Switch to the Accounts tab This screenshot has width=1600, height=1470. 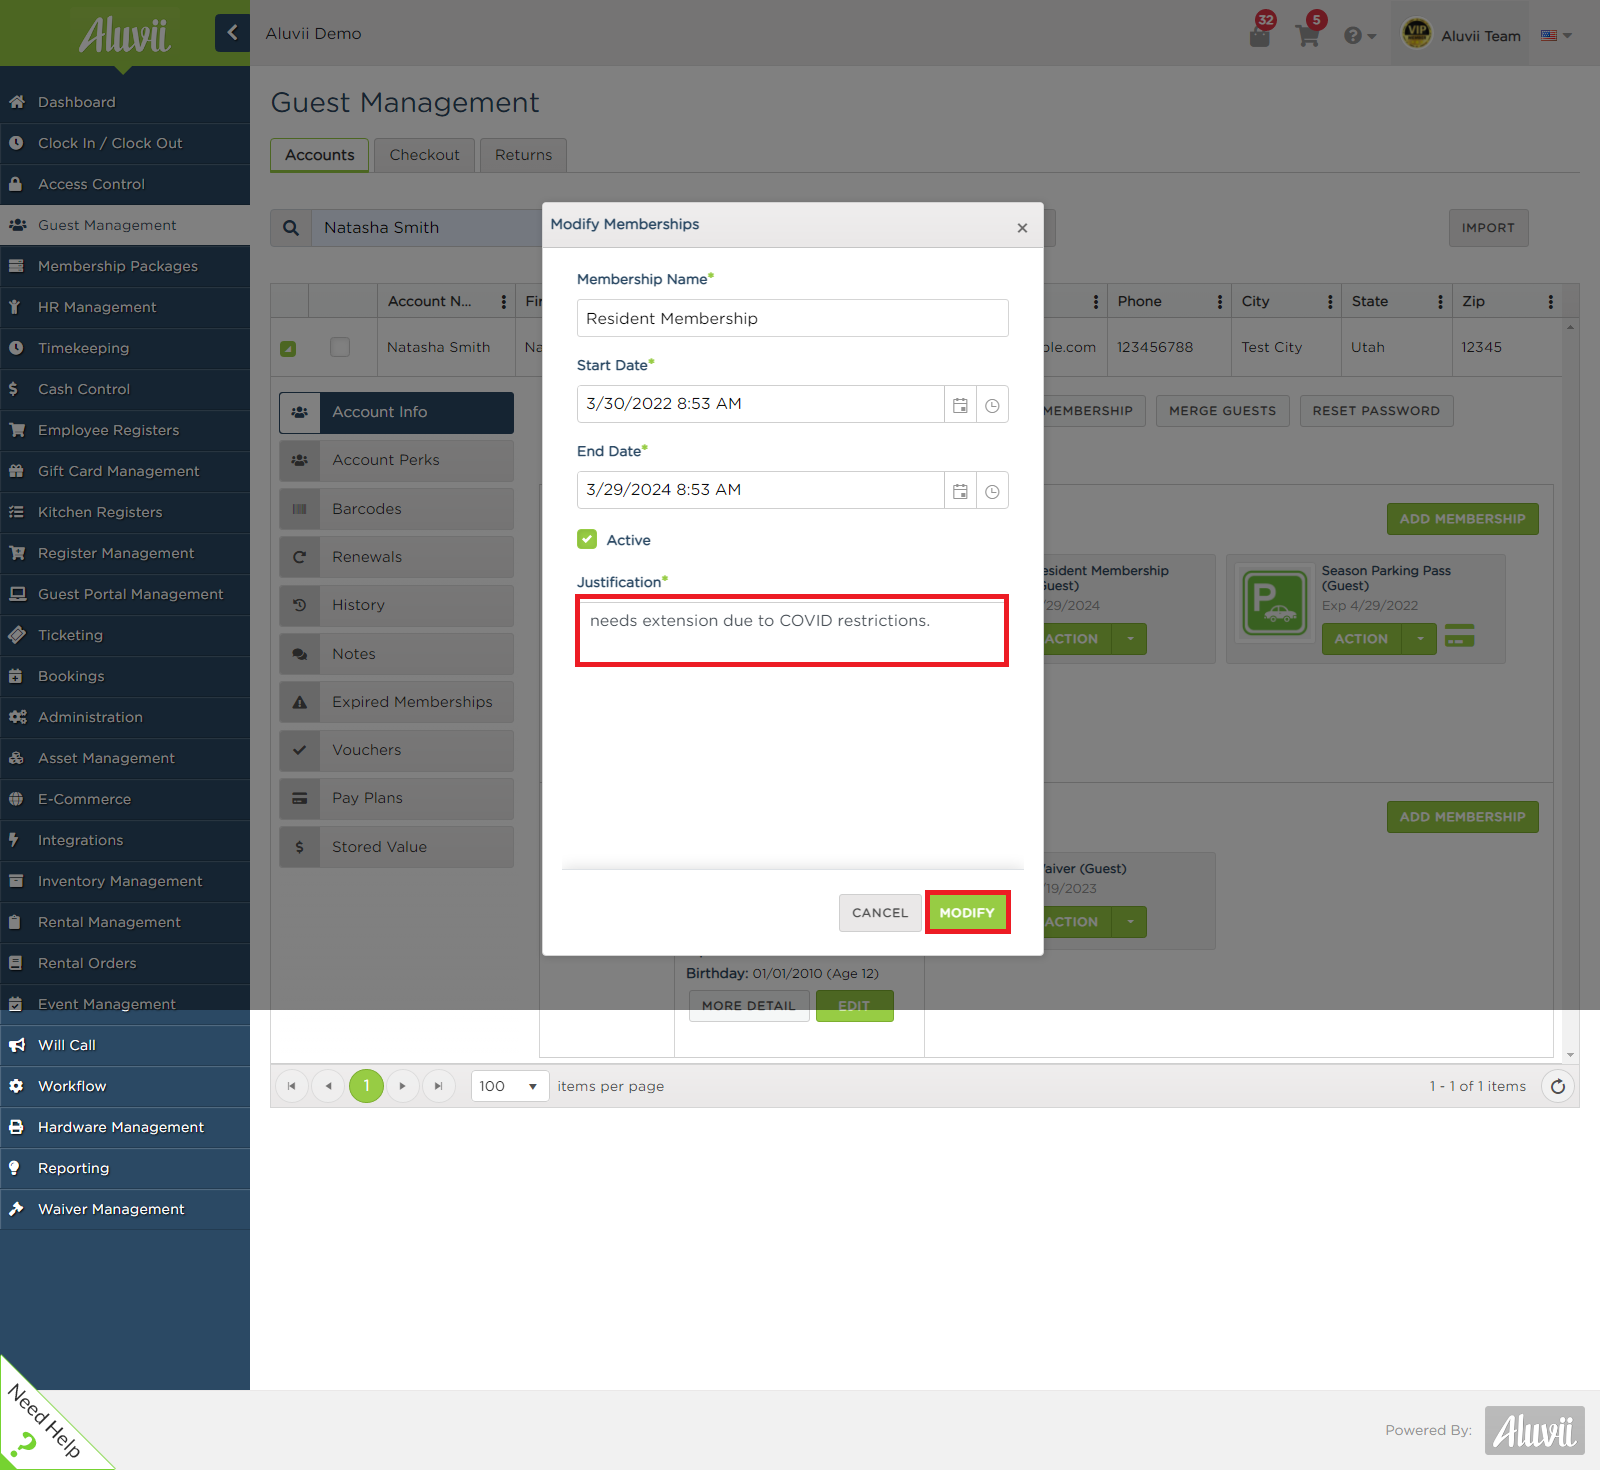coord(320,155)
